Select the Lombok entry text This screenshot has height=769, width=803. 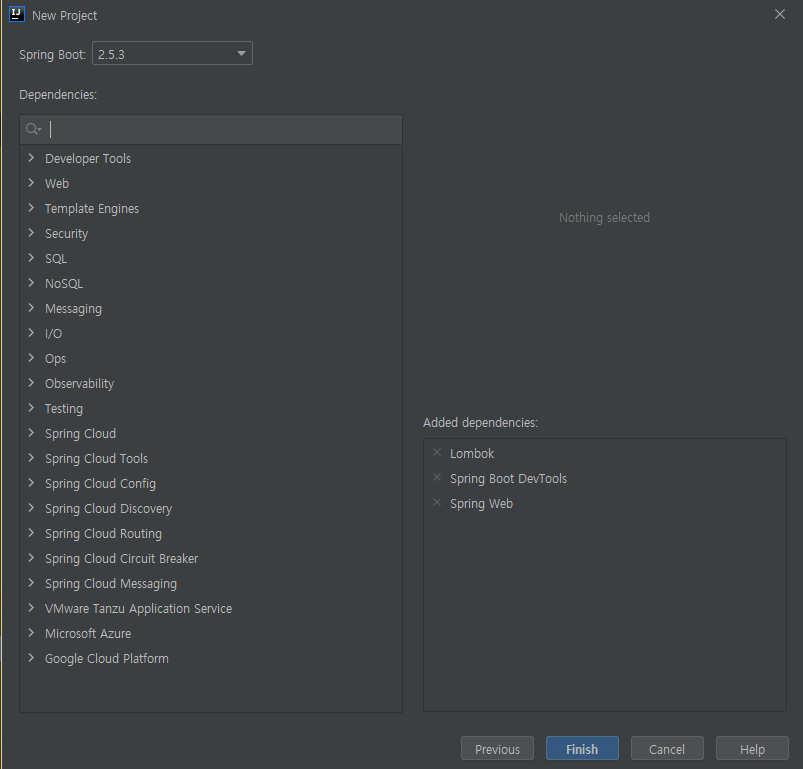tap(472, 454)
